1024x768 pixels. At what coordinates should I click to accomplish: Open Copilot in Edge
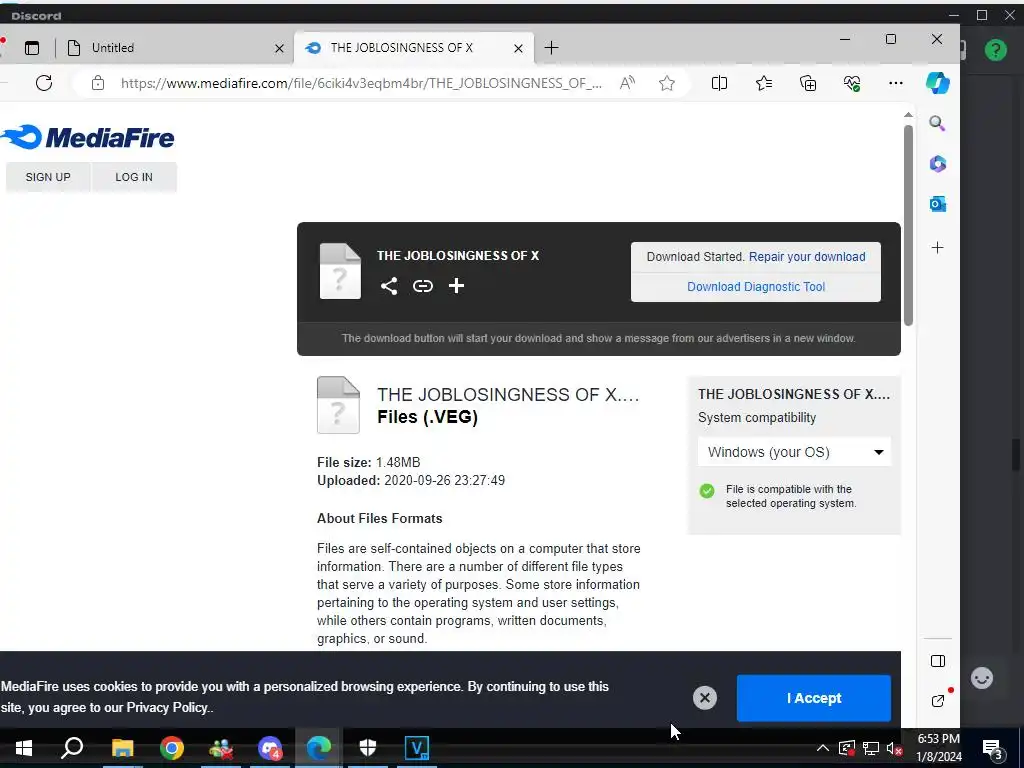click(x=938, y=83)
